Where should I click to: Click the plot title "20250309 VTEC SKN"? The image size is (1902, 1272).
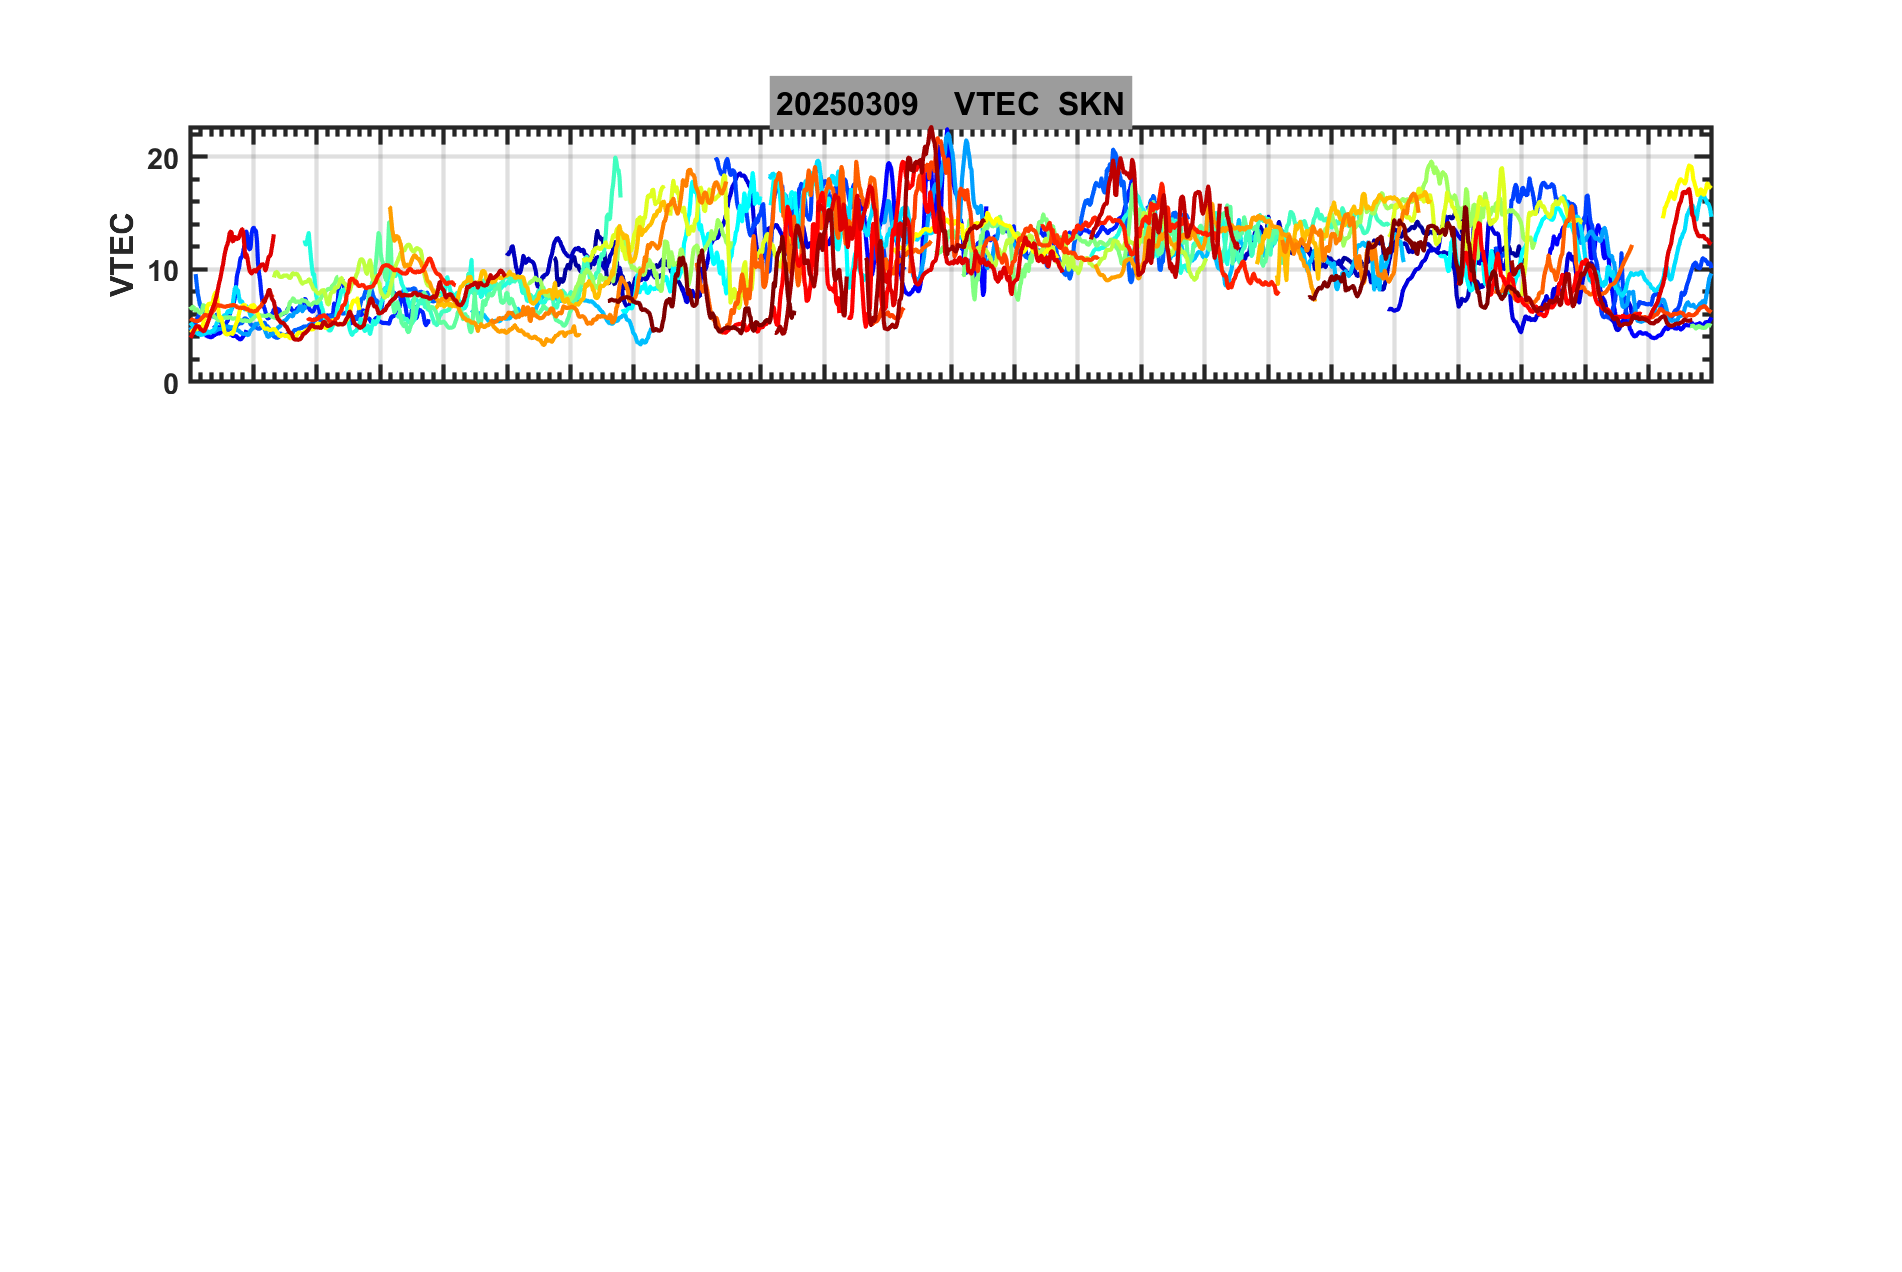(950, 104)
